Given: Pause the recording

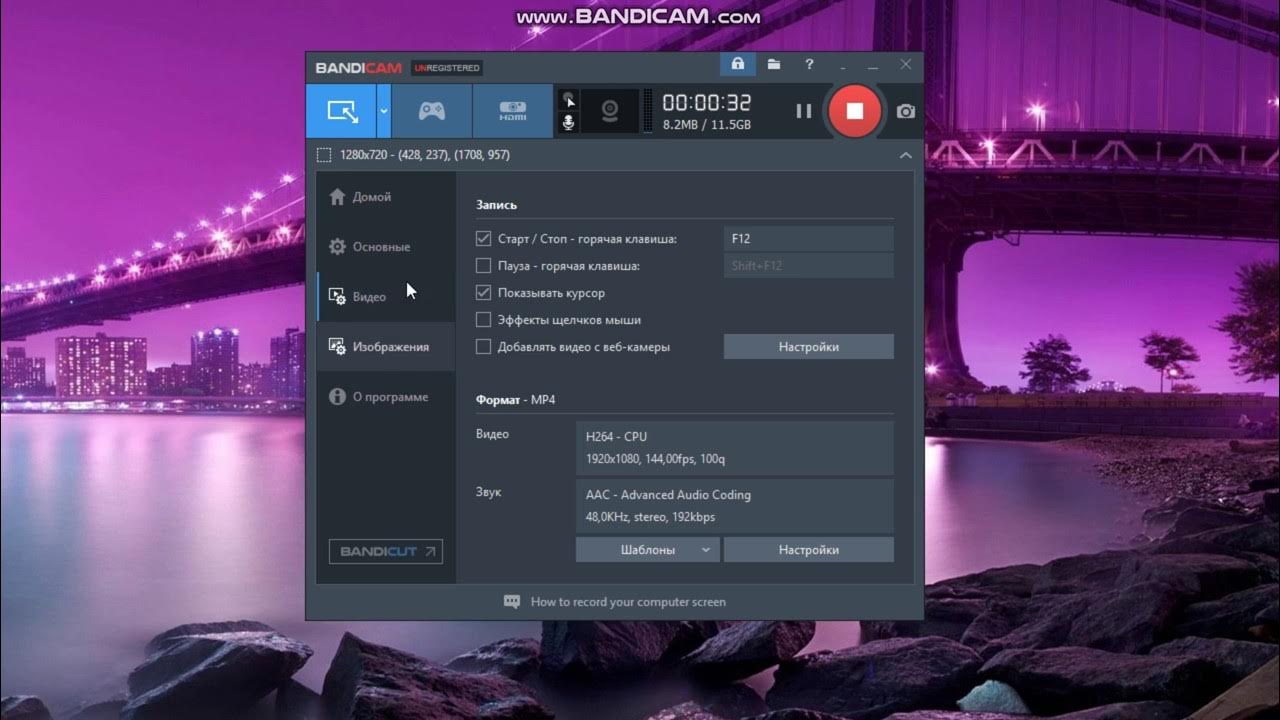Looking at the screenshot, I should tap(803, 111).
